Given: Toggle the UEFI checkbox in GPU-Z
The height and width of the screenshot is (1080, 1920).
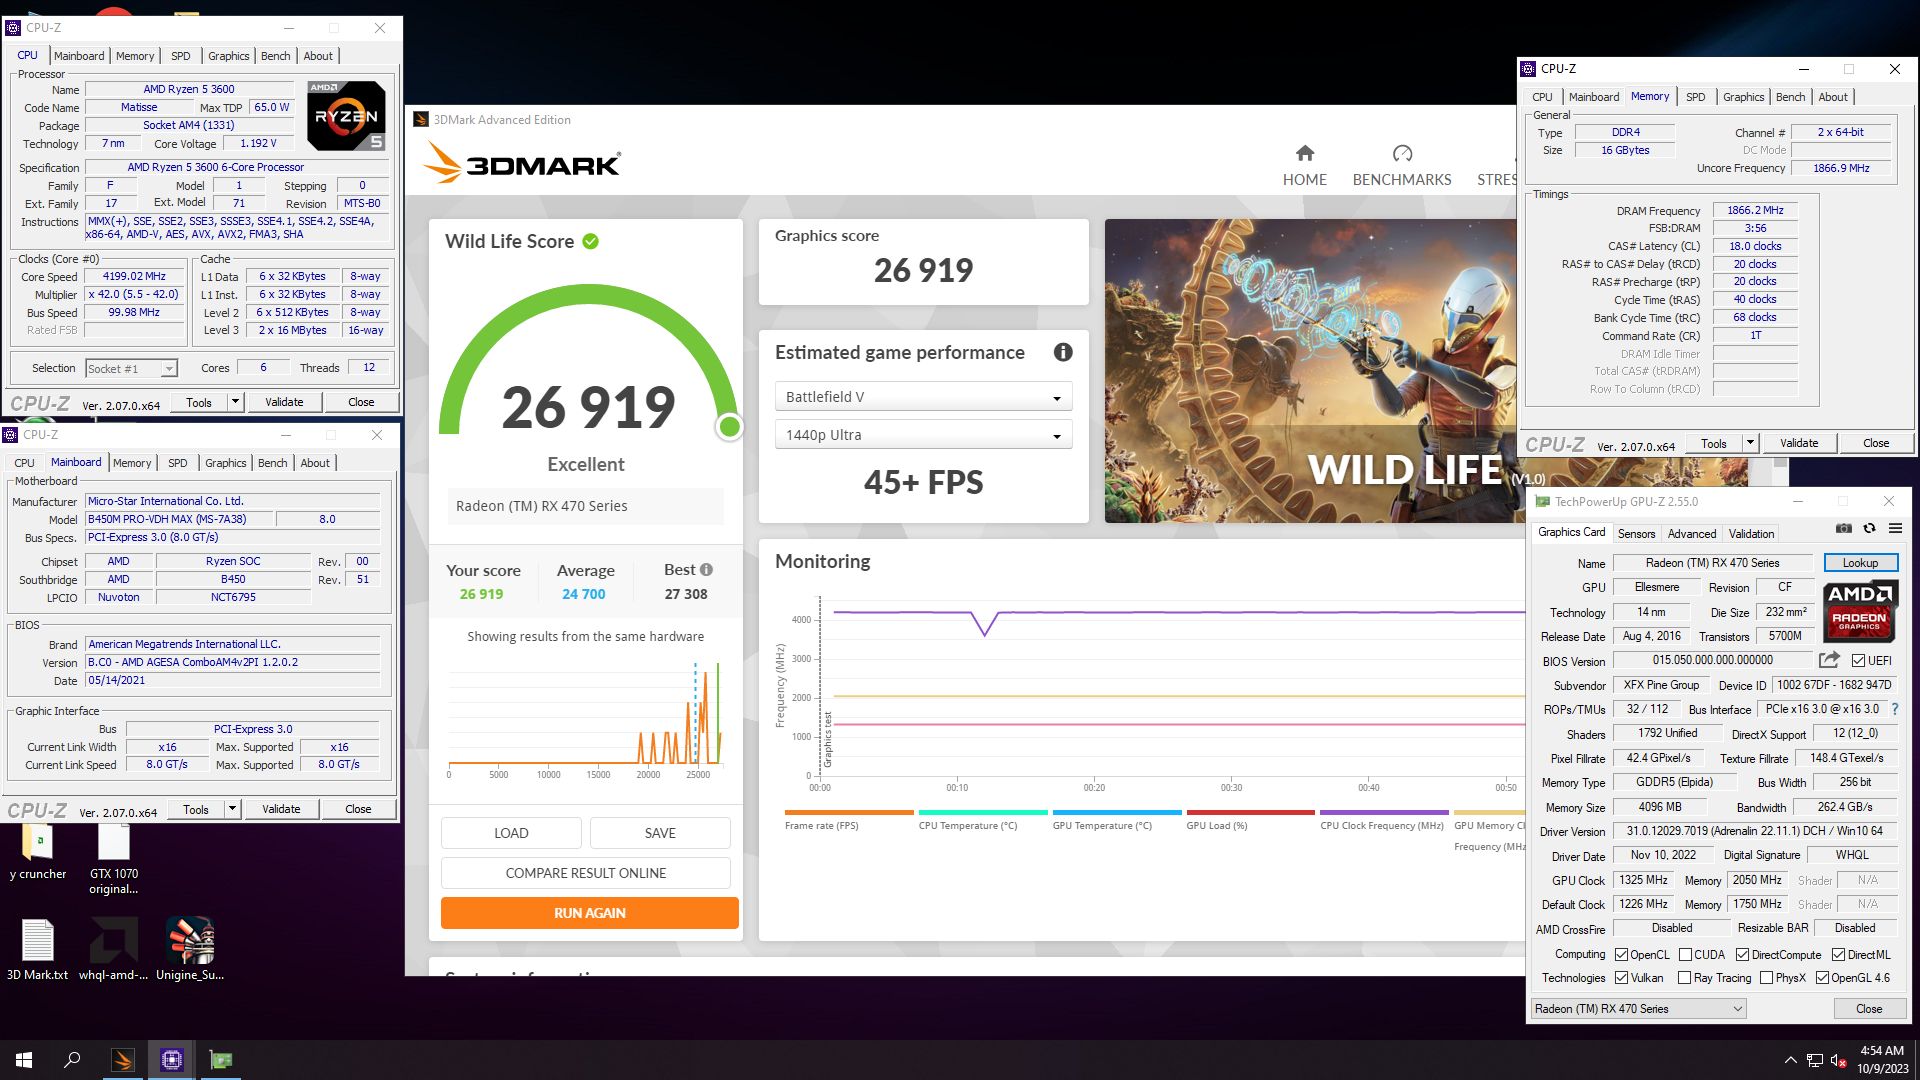Looking at the screenshot, I should point(1858,661).
